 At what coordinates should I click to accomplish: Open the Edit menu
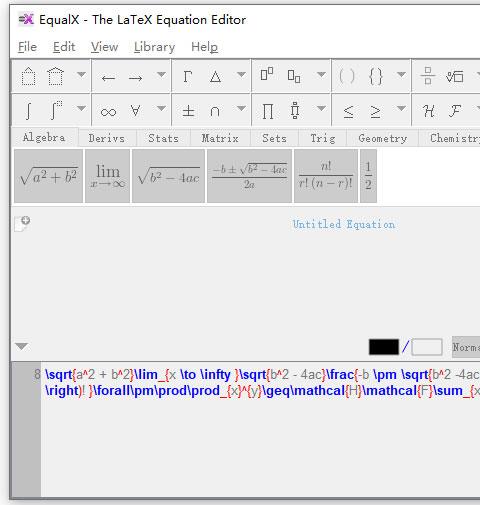(x=64, y=47)
